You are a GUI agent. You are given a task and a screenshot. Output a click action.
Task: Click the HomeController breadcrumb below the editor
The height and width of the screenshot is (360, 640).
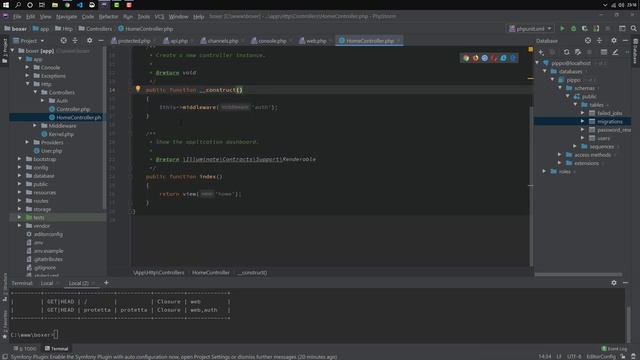[x=211, y=273]
